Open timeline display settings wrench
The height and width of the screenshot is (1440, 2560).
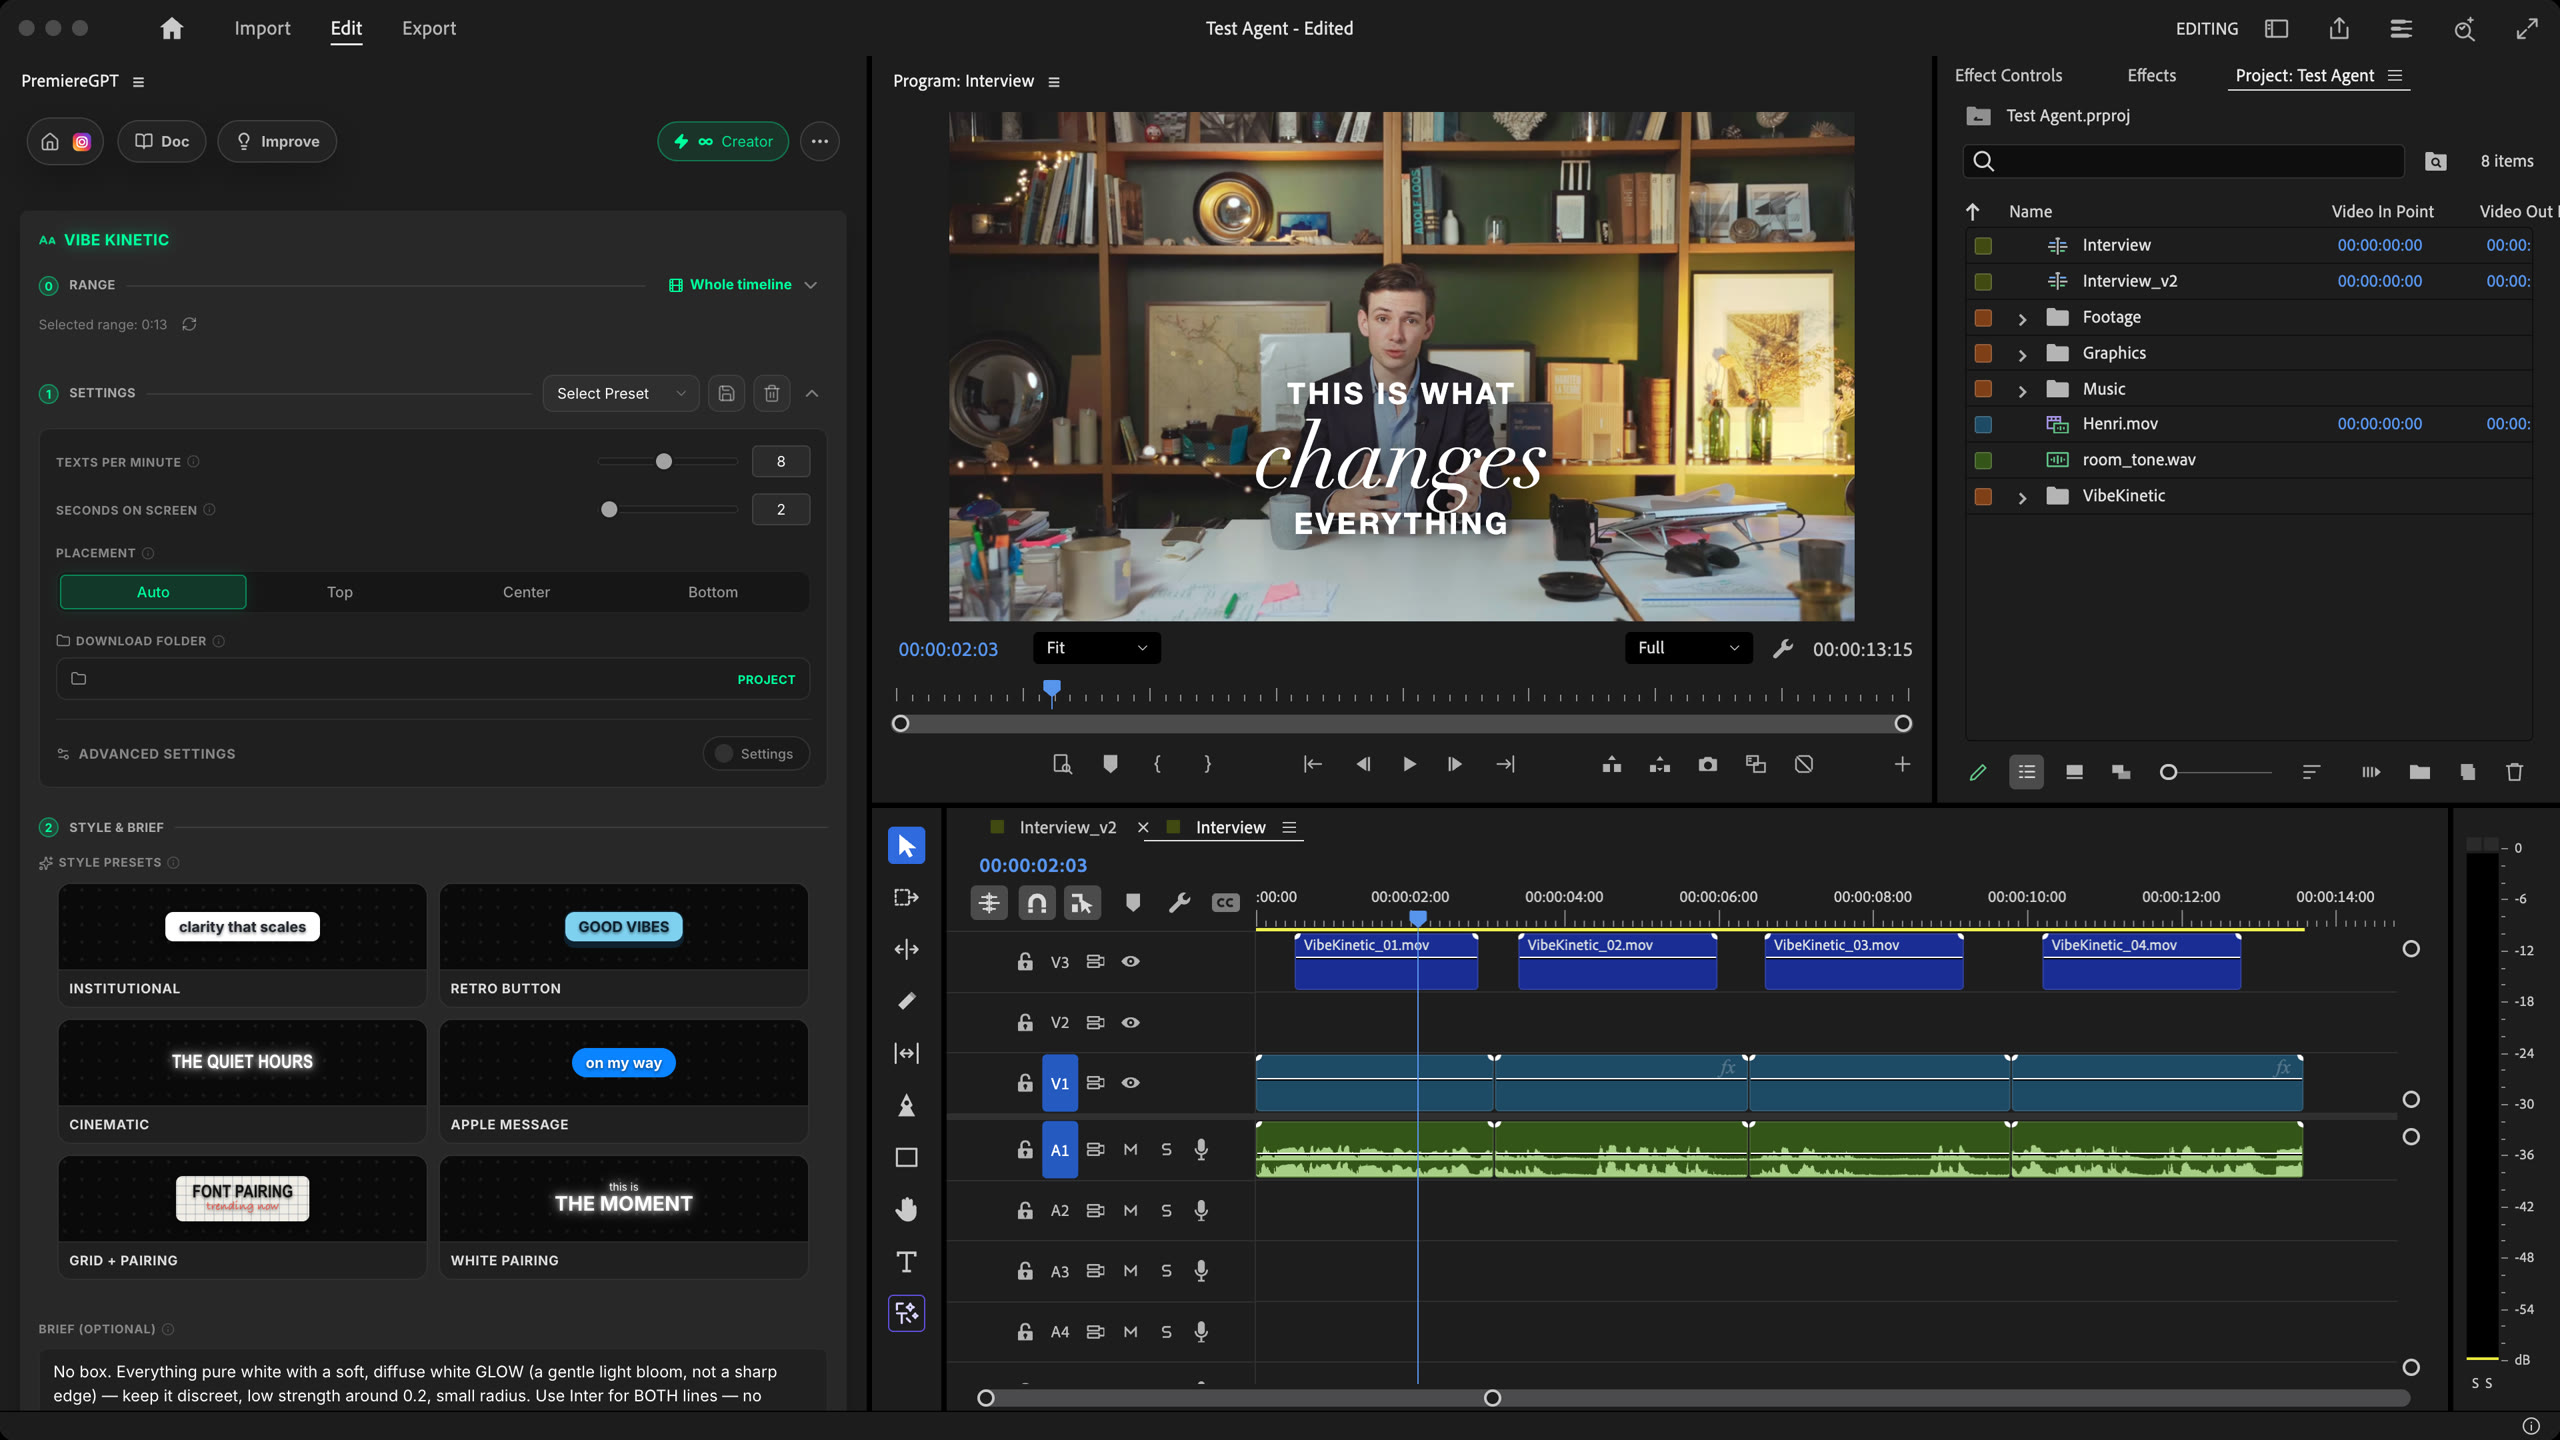tap(1179, 903)
